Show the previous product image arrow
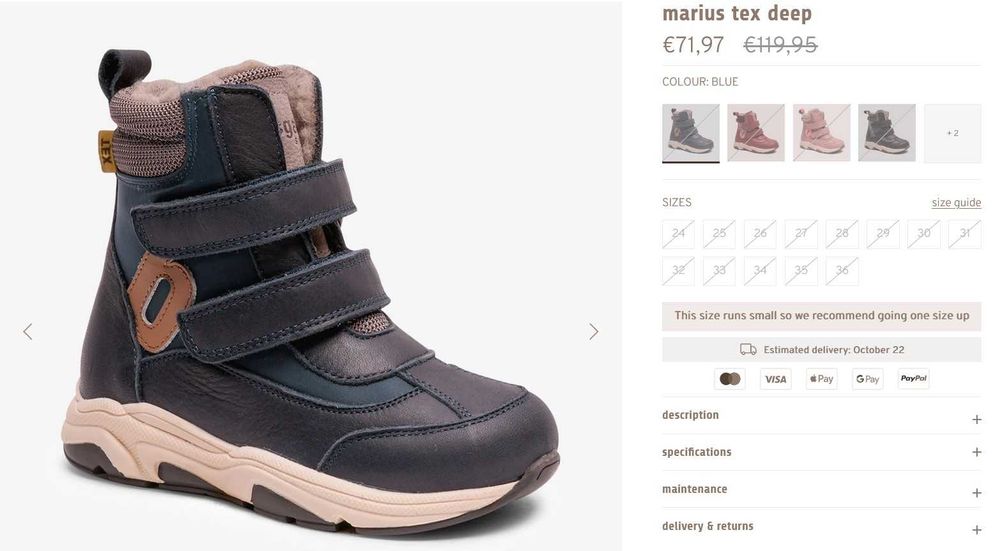1000x551 pixels. pyautogui.click(x=27, y=332)
